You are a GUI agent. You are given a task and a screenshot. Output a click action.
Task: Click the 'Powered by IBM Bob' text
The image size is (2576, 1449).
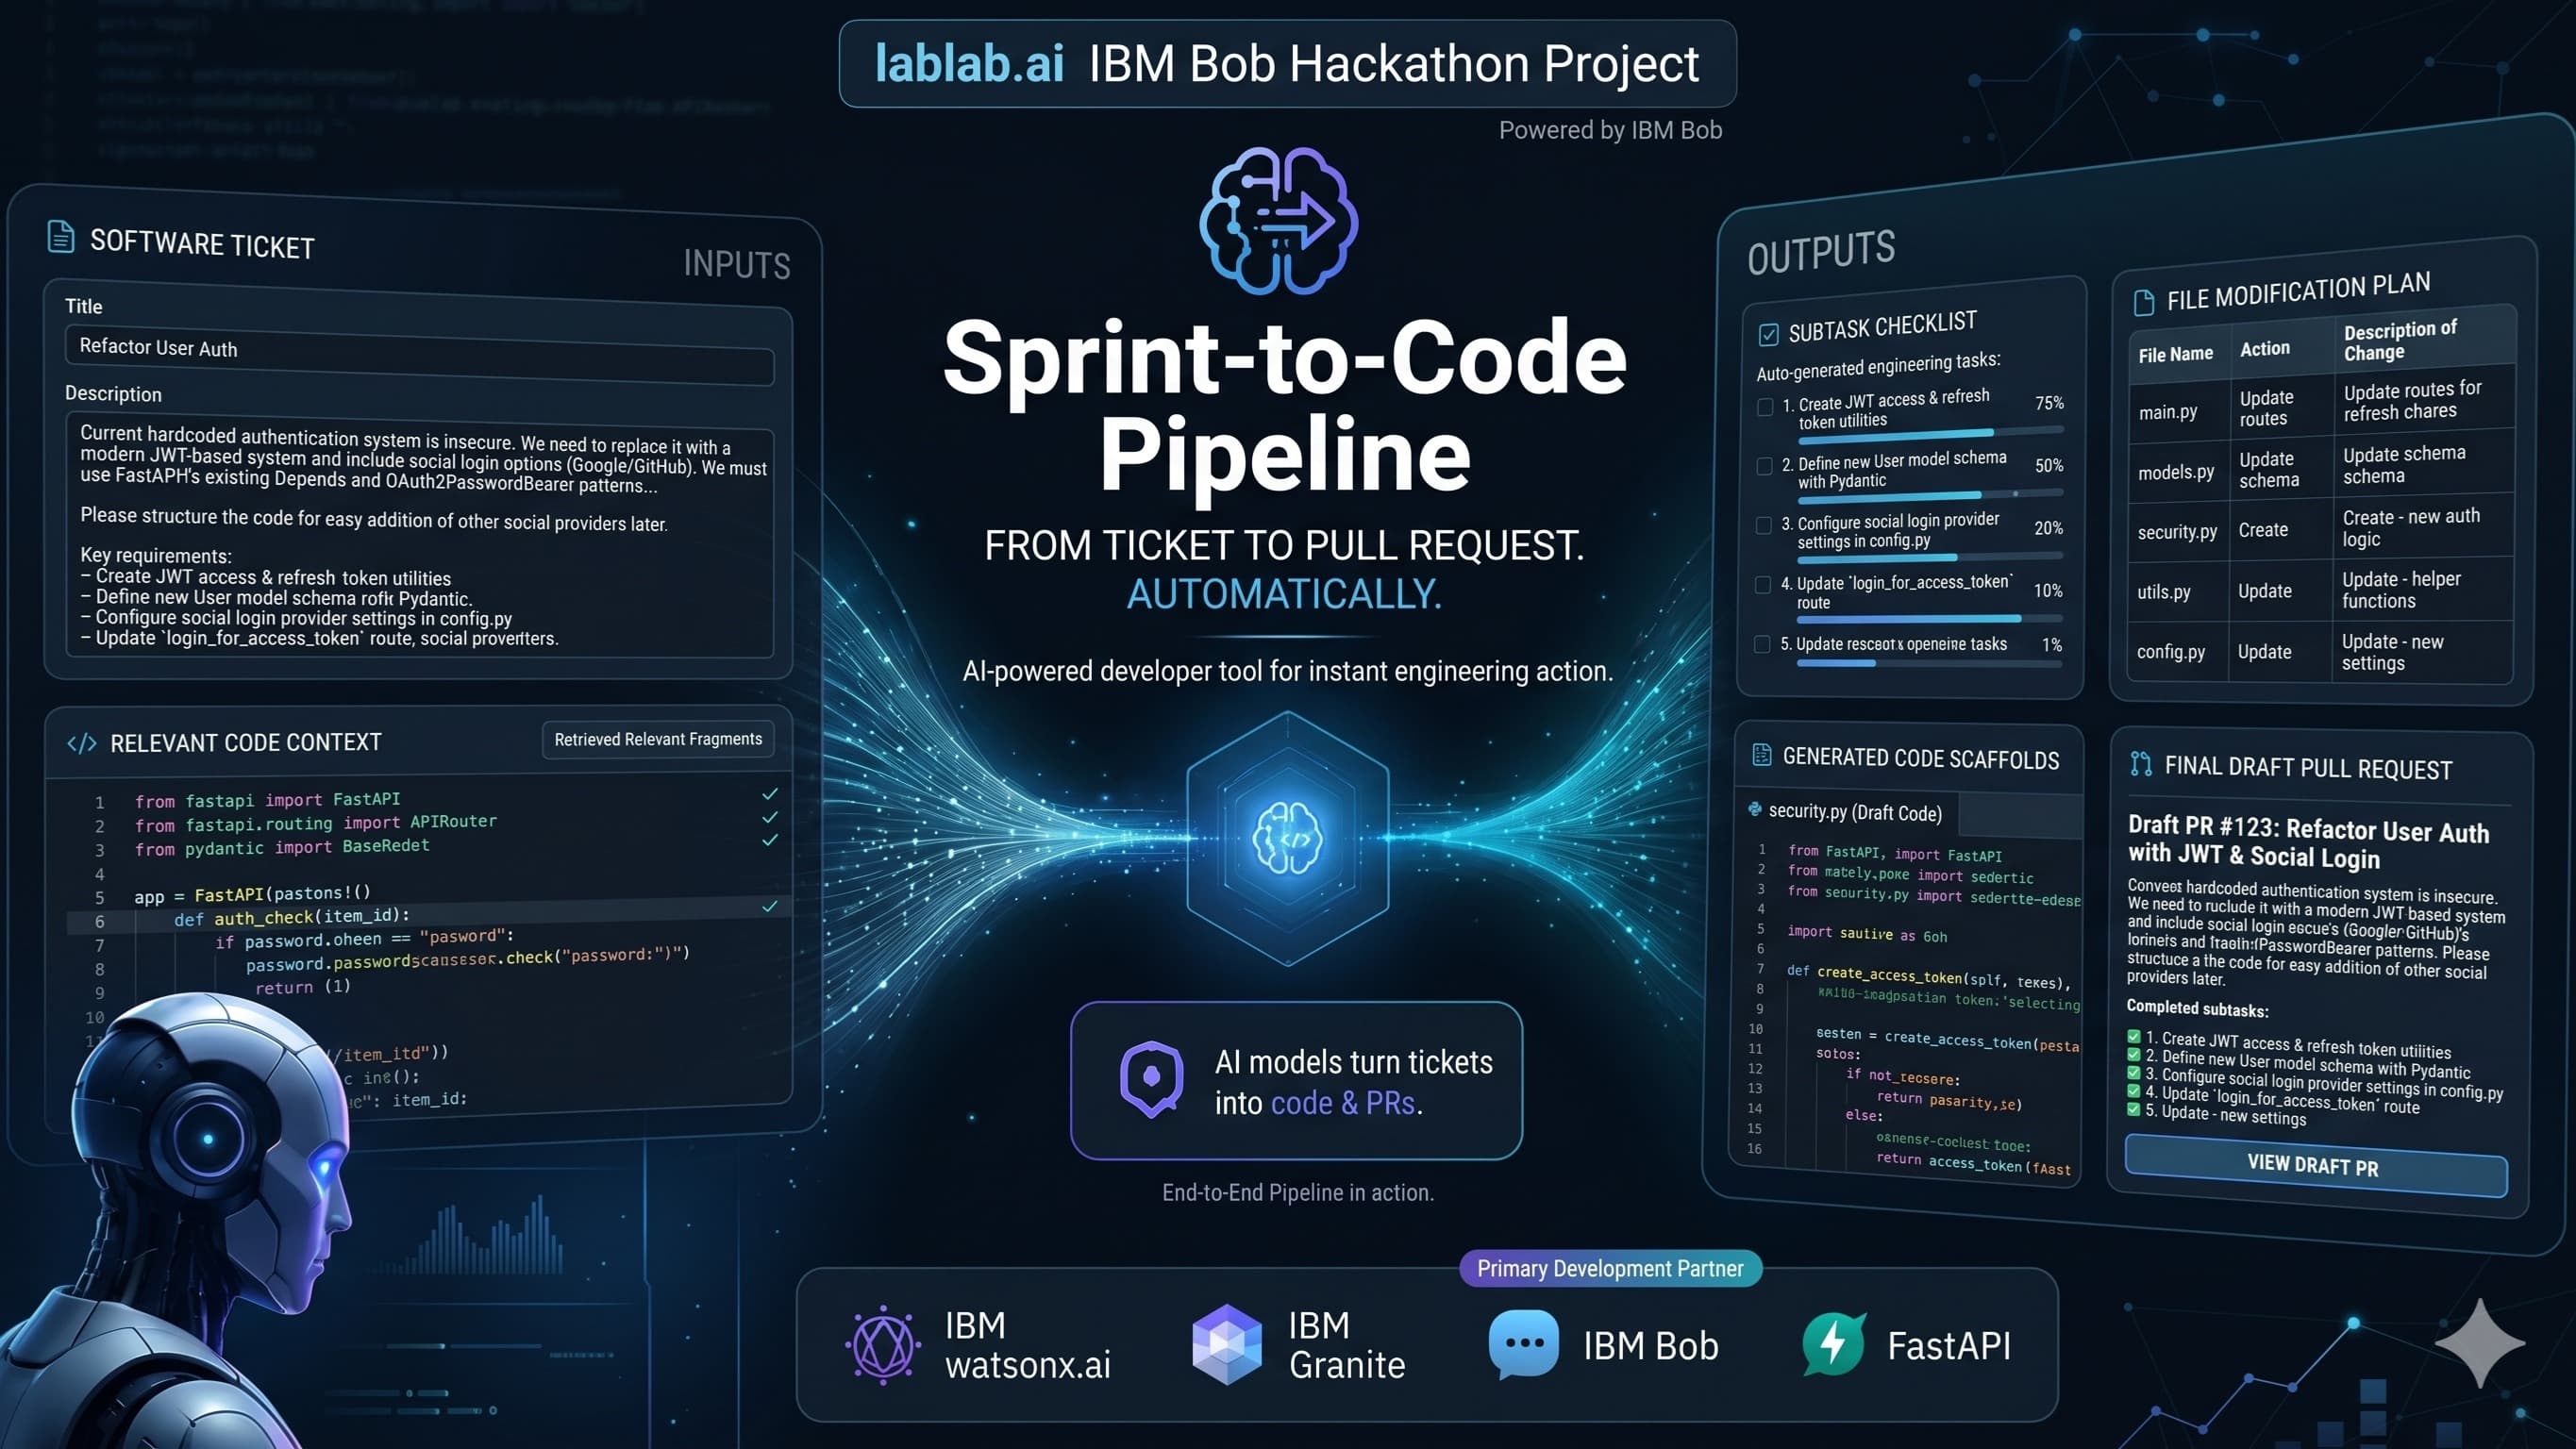1610,130
